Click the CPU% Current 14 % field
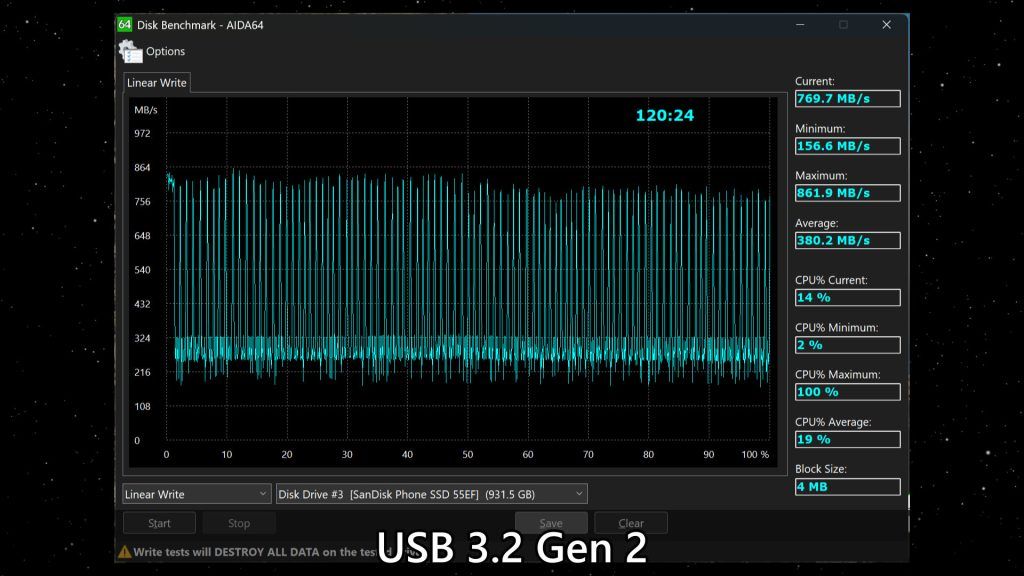 848,298
